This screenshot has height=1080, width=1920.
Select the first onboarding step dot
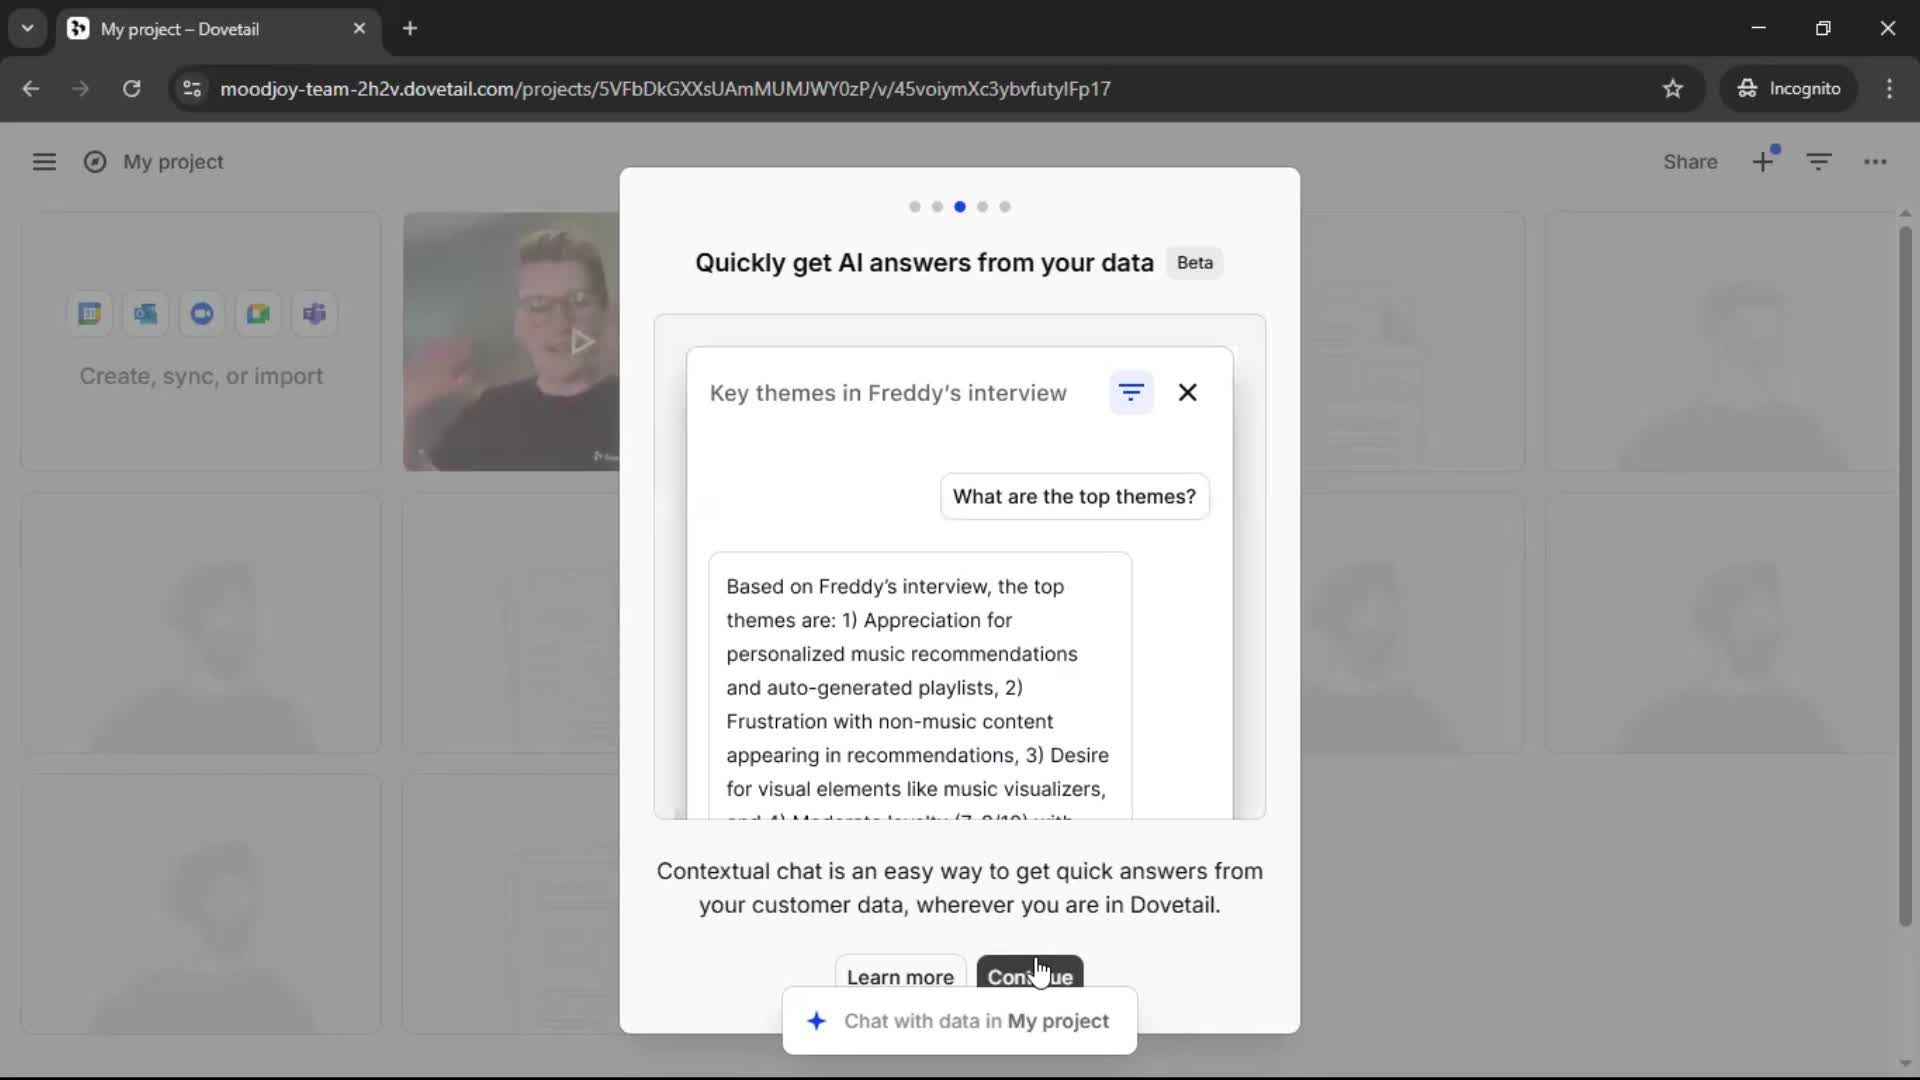point(914,207)
